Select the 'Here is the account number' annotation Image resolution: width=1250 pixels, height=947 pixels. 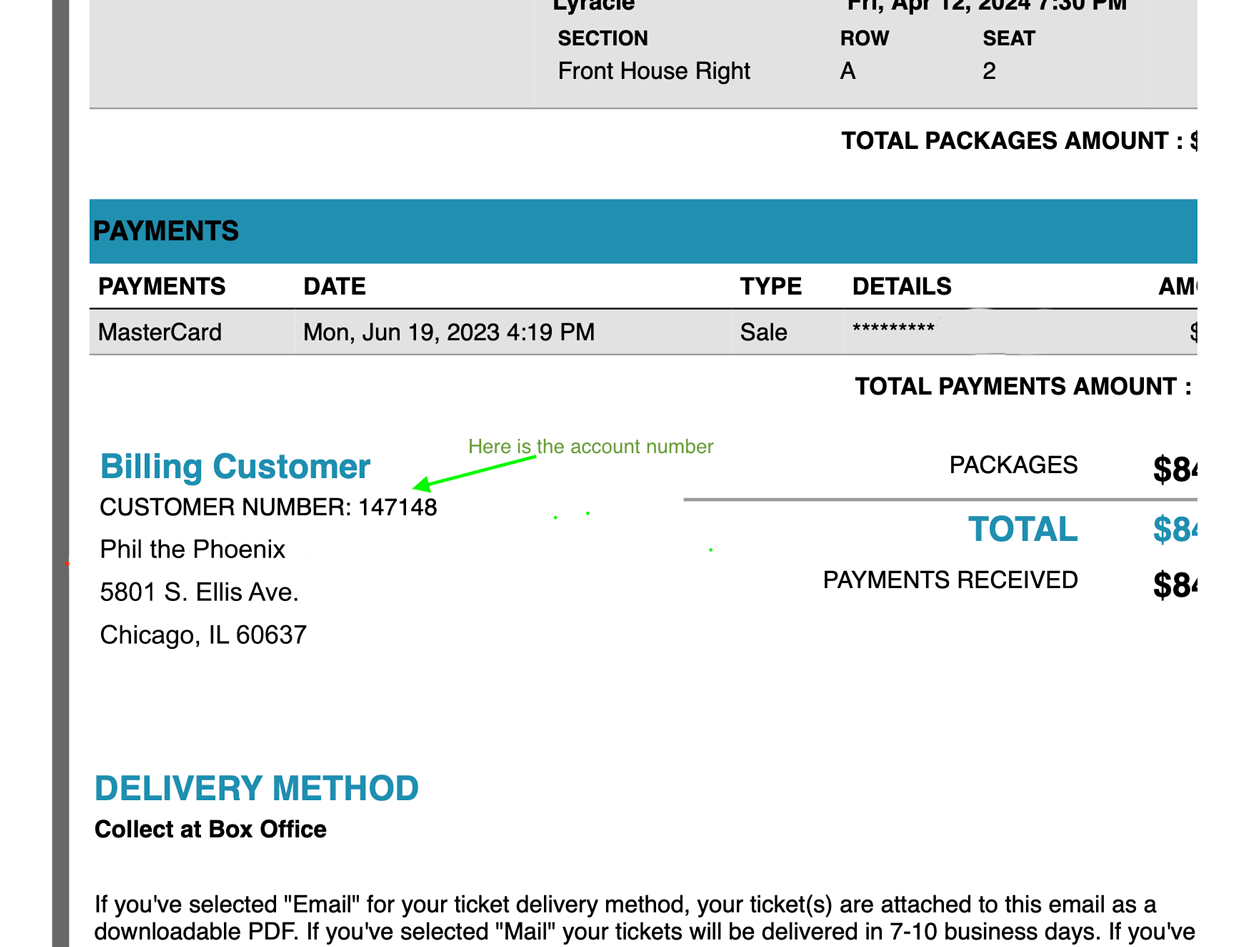[x=591, y=446]
